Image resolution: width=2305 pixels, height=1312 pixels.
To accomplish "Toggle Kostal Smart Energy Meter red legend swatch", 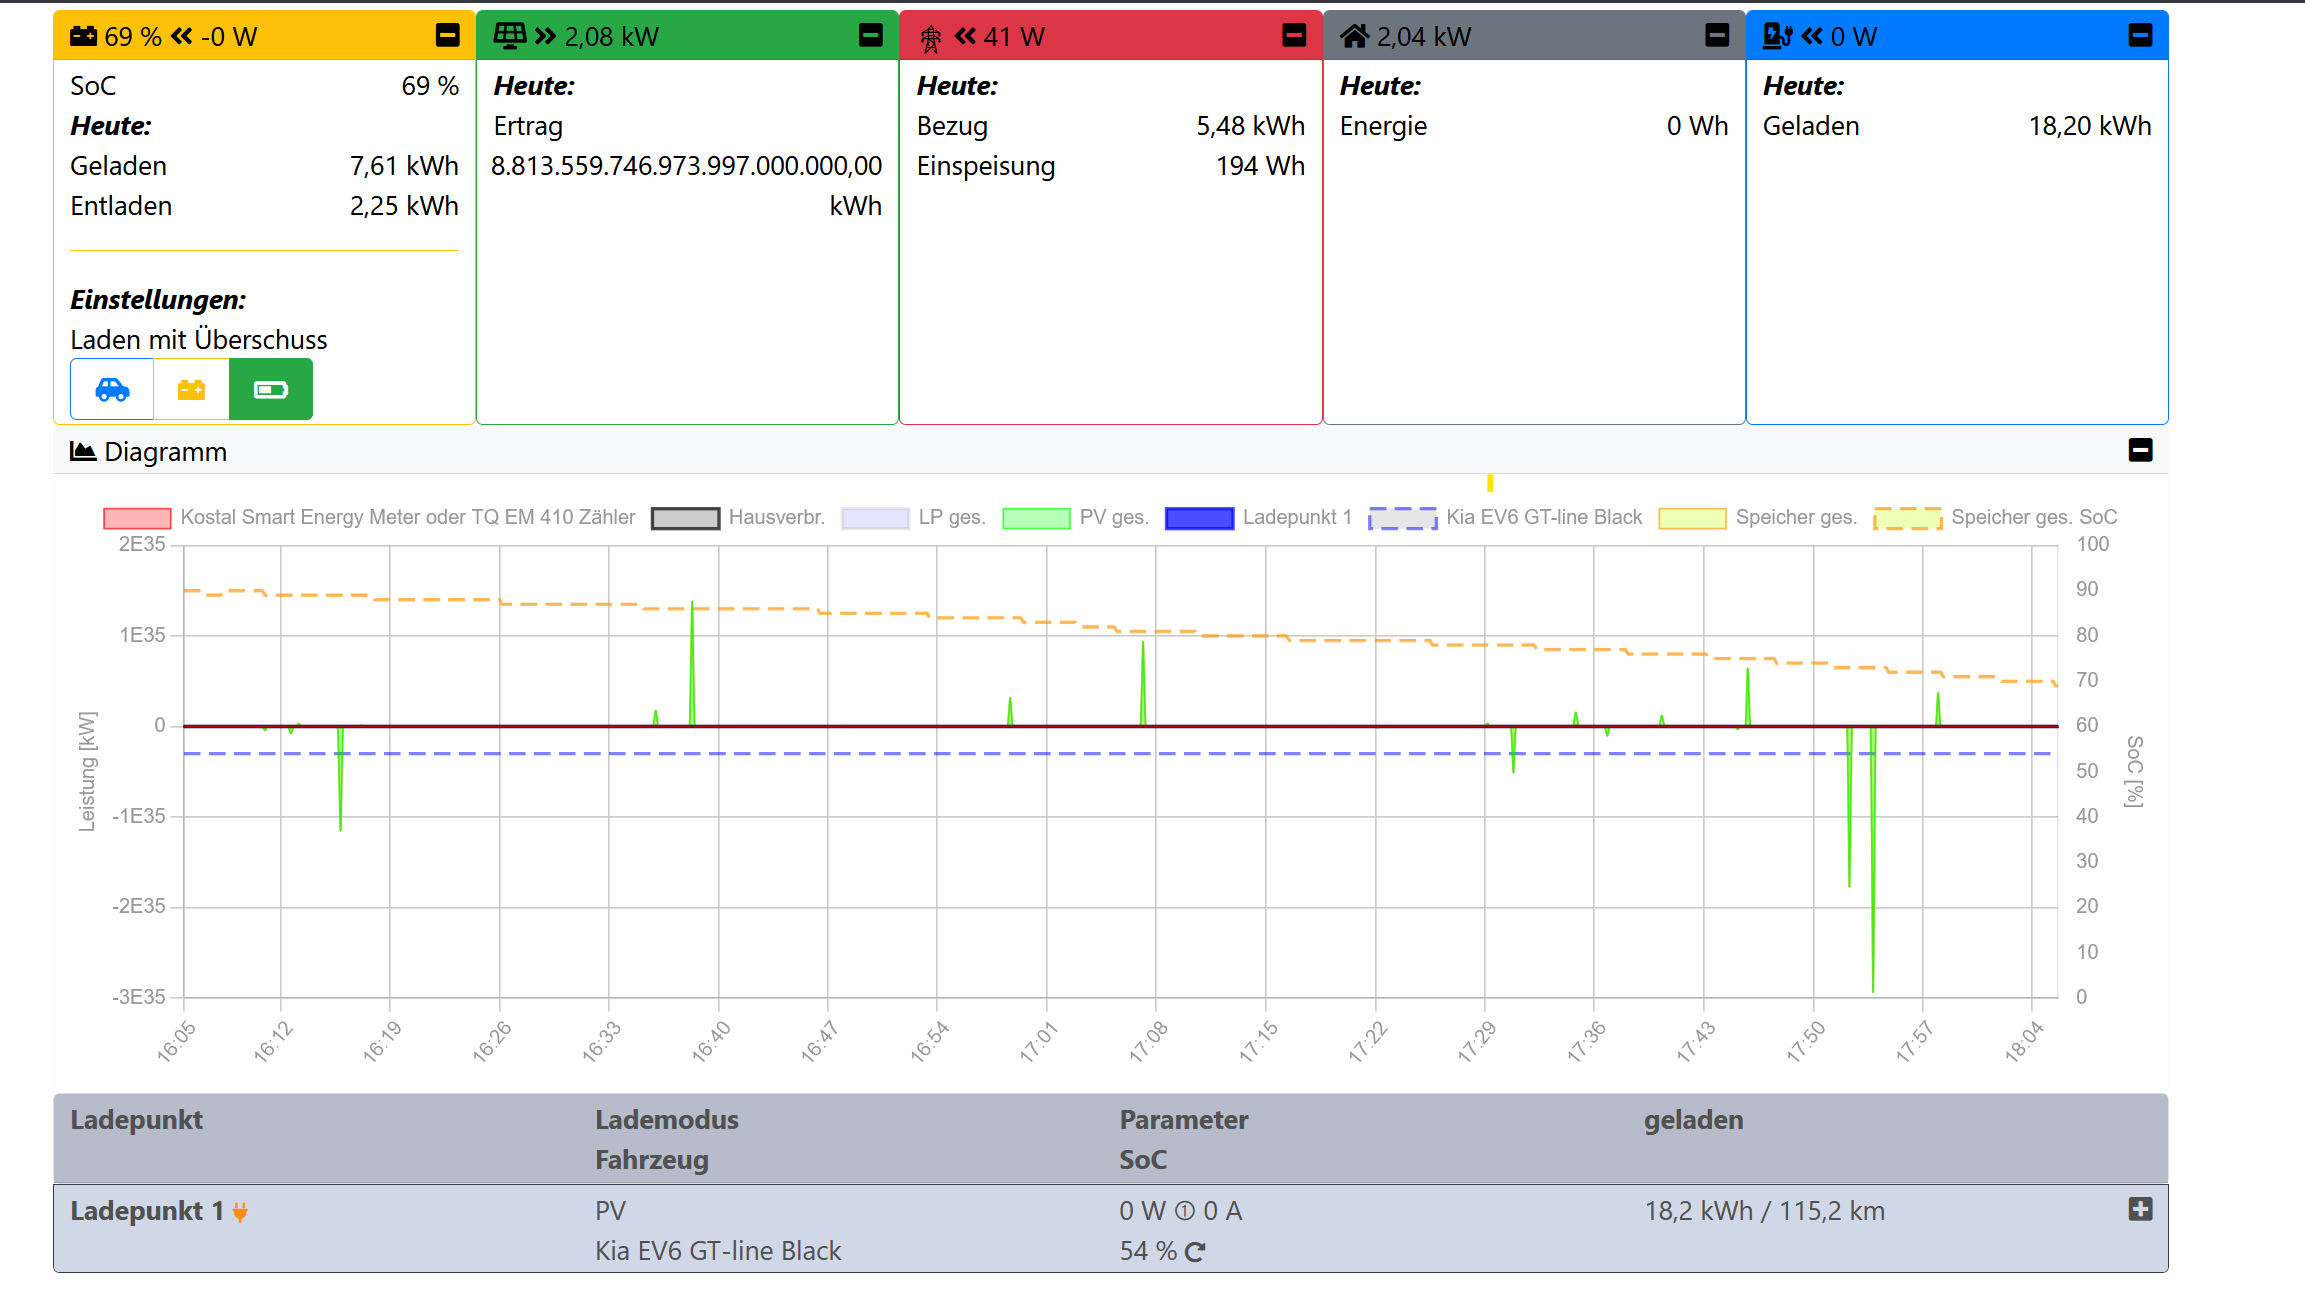I will [x=137, y=518].
